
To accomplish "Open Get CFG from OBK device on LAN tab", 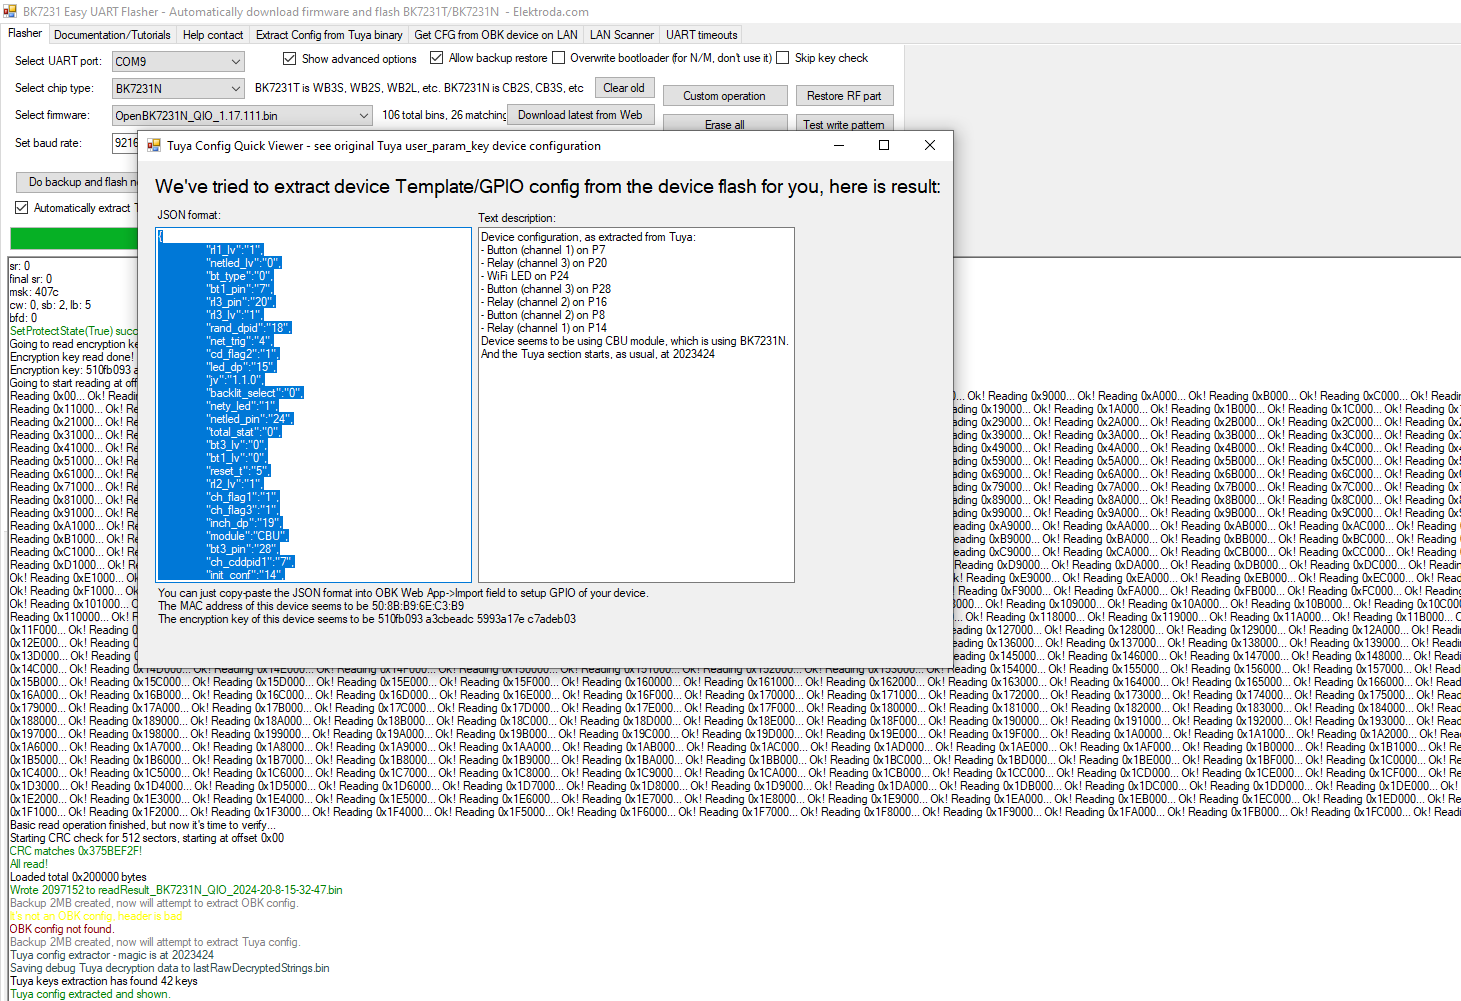I will 496,34.
